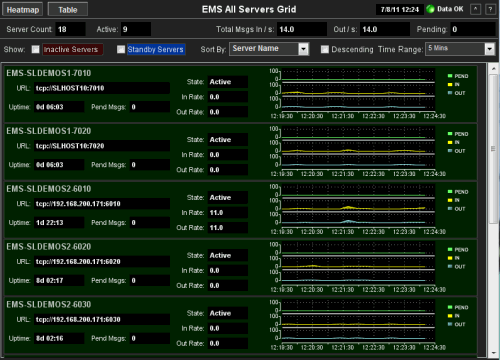Click the Pend Msgs value for EMS-SLDEMOS1-7020

point(150,165)
